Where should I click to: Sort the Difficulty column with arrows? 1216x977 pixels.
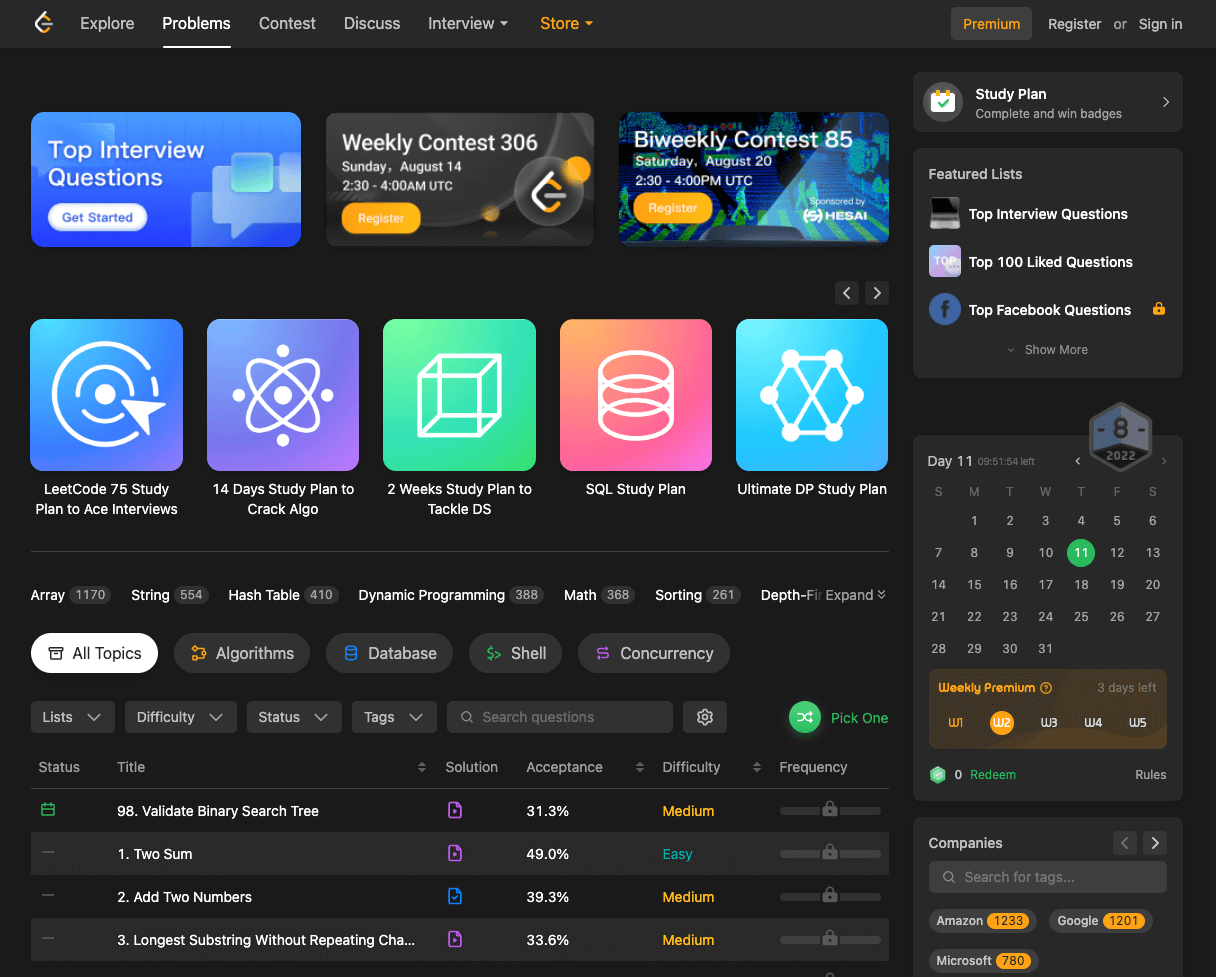pyautogui.click(x=756, y=767)
